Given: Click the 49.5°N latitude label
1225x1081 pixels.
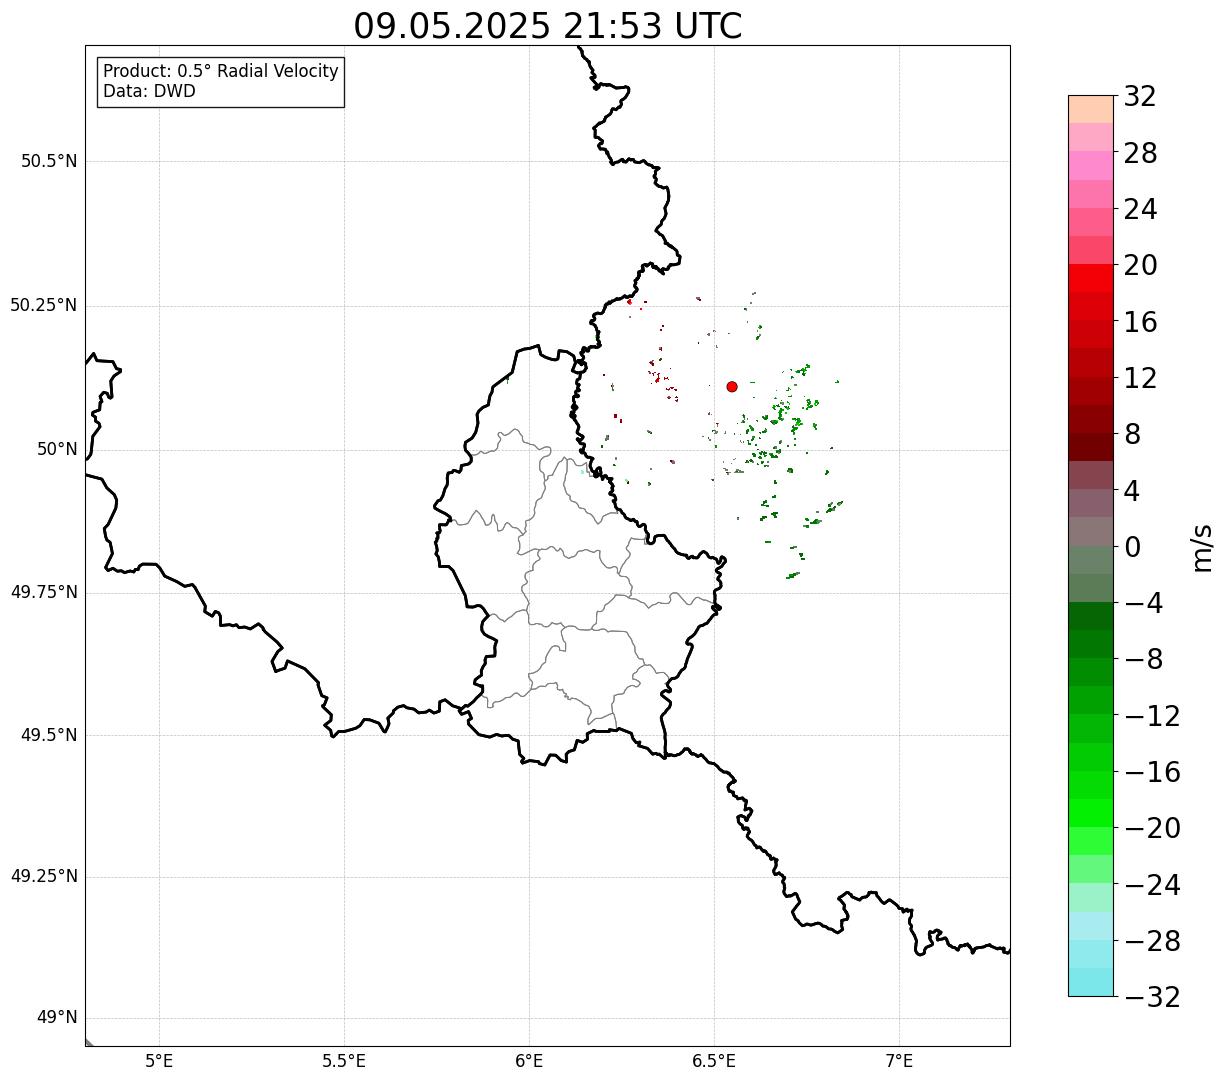Looking at the screenshot, I should point(49,735).
